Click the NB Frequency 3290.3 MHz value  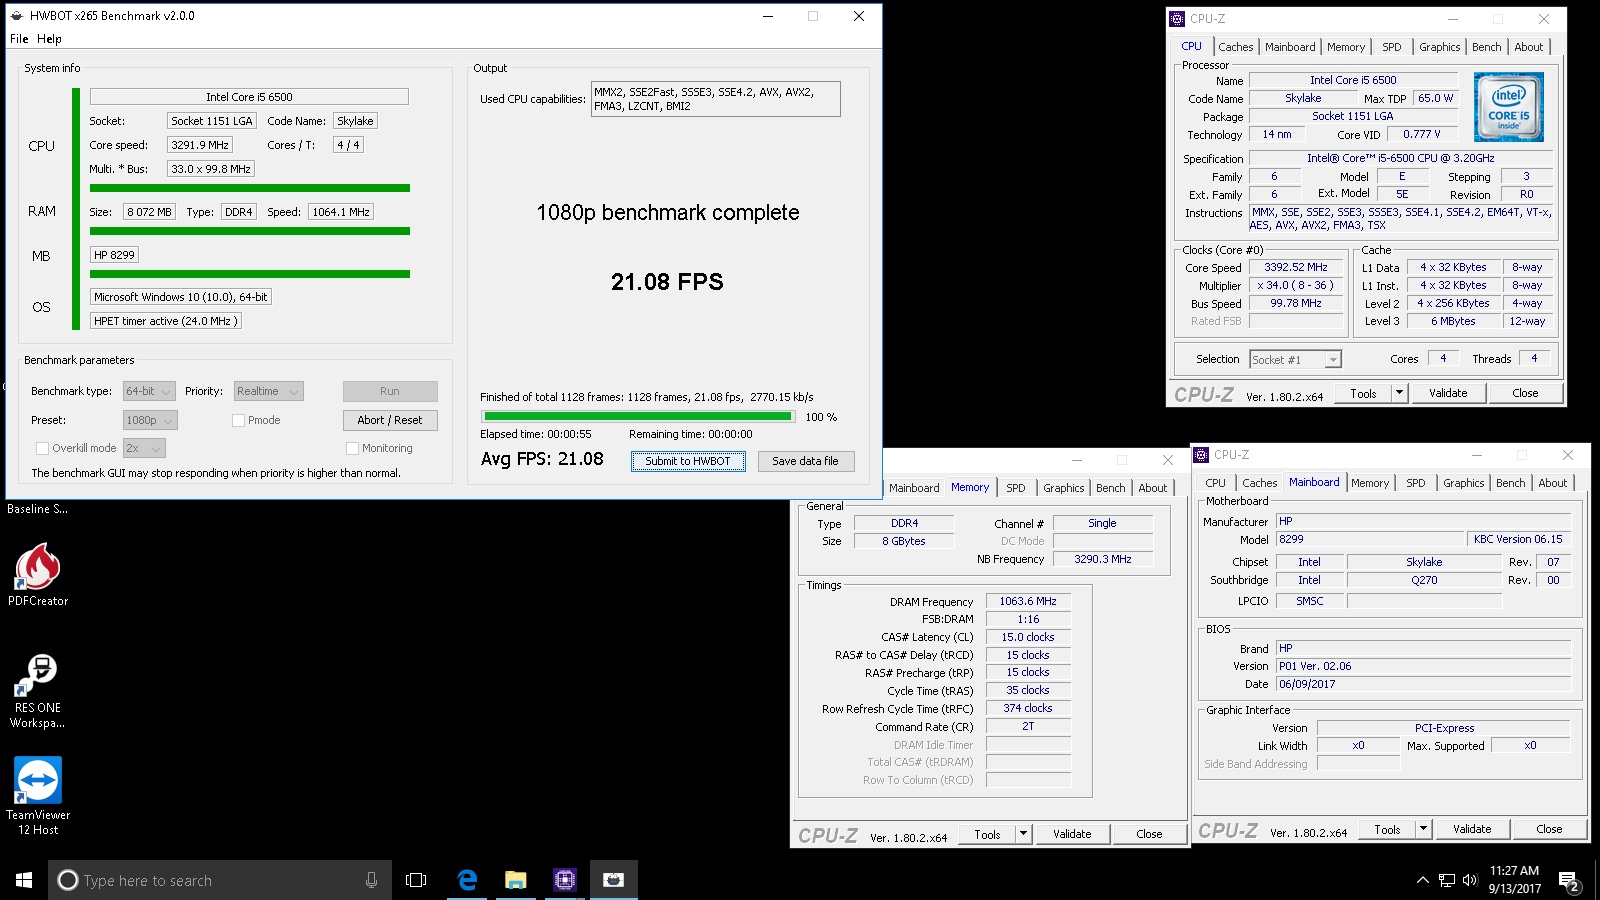click(1103, 560)
